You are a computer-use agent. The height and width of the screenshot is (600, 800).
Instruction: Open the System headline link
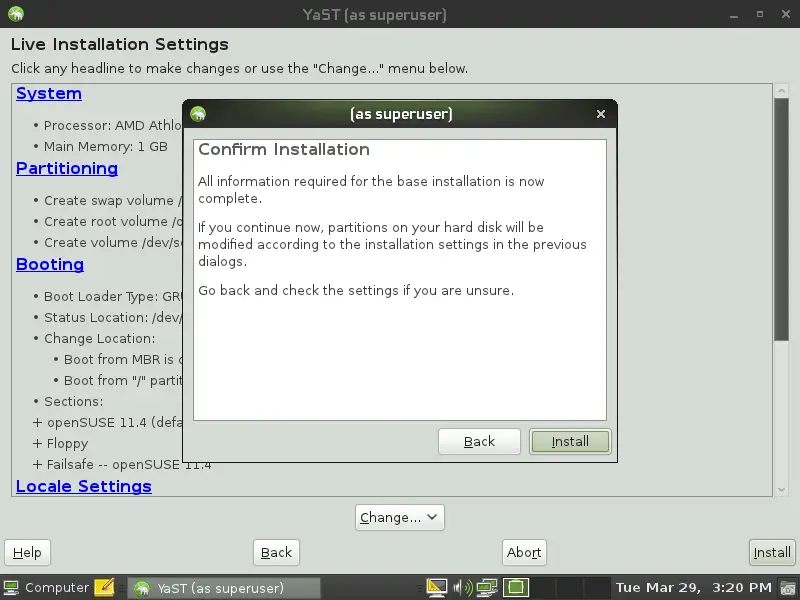click(49, 93)
